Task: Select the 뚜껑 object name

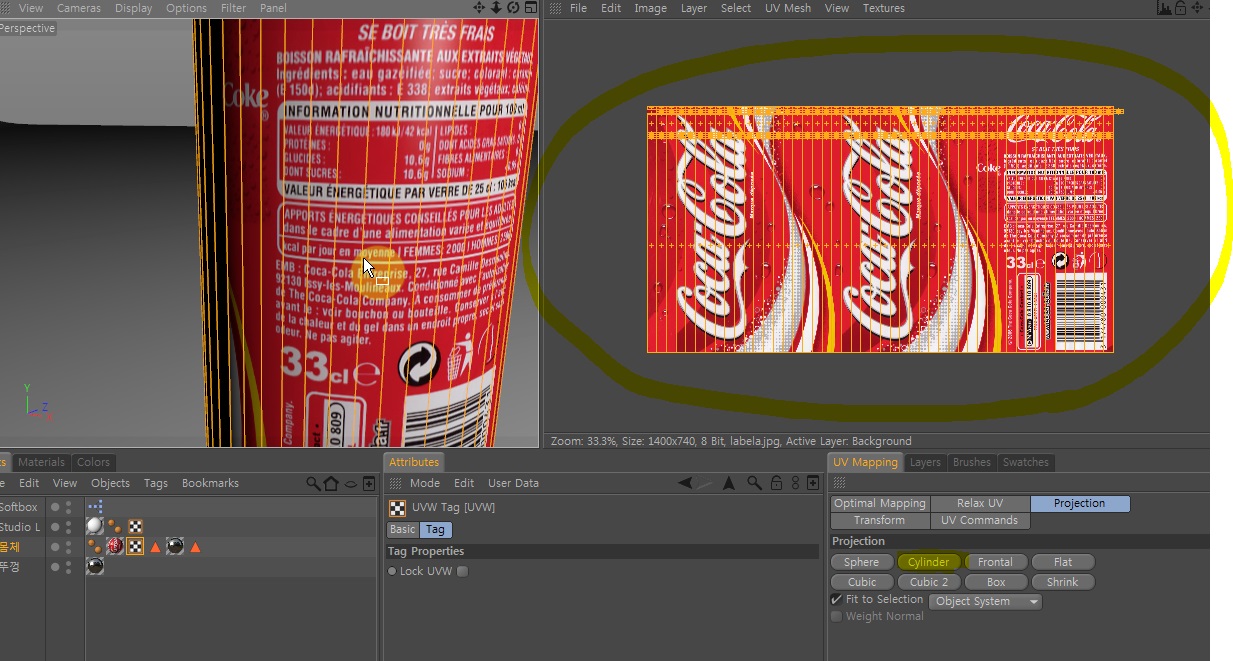Action: coord(9,567)
